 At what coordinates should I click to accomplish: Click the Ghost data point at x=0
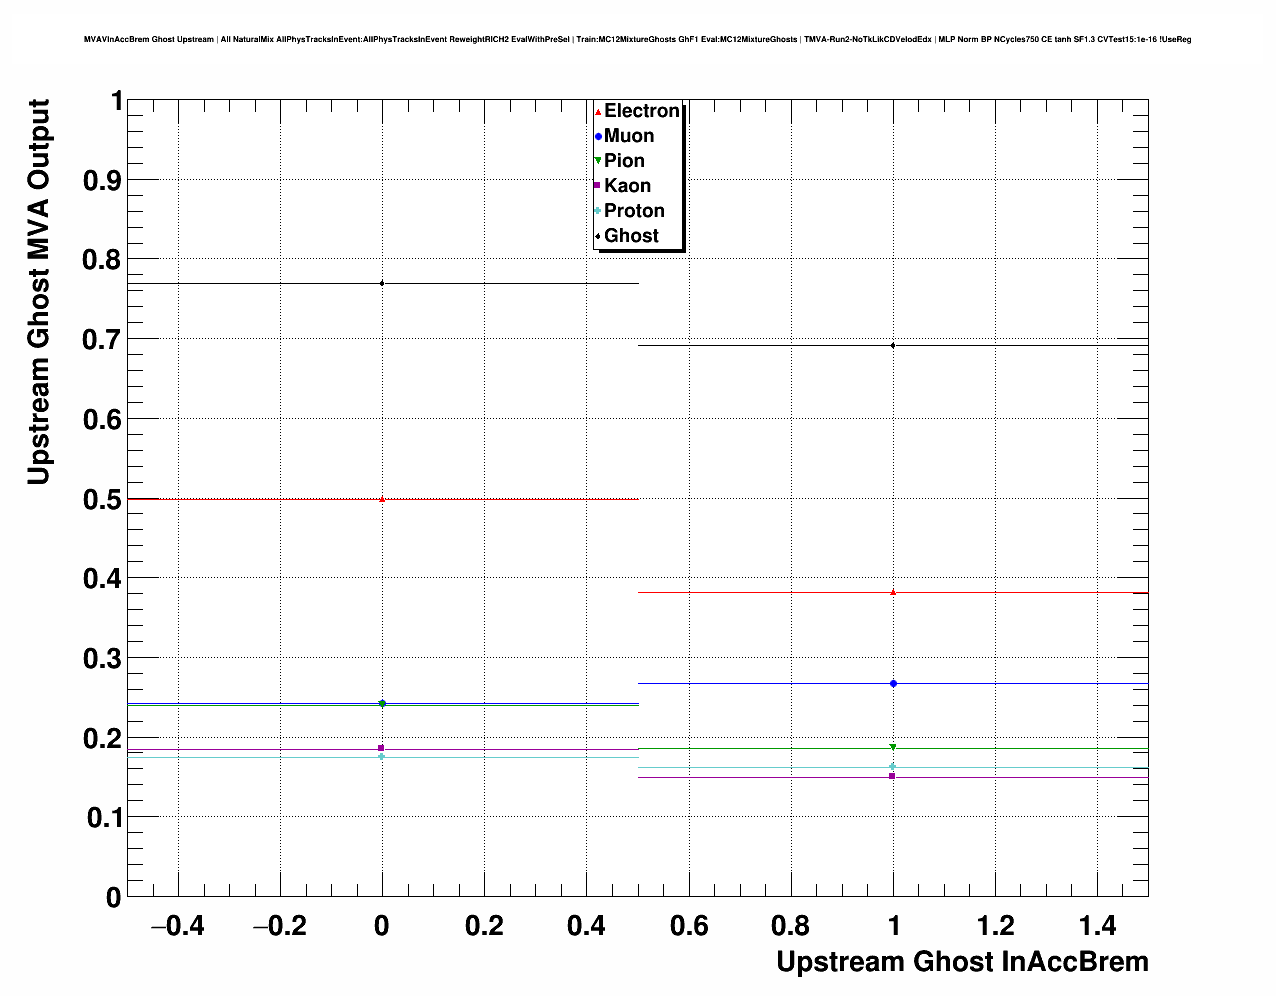[x=382, y=284]
